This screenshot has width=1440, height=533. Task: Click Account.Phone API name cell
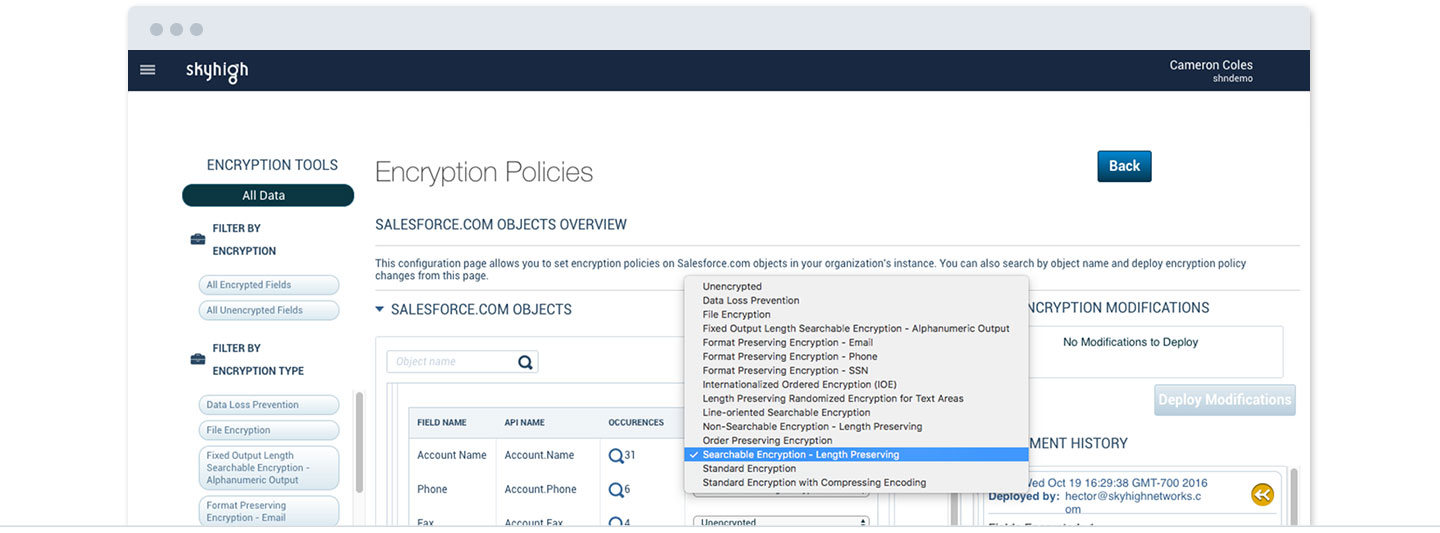point(540,489)
